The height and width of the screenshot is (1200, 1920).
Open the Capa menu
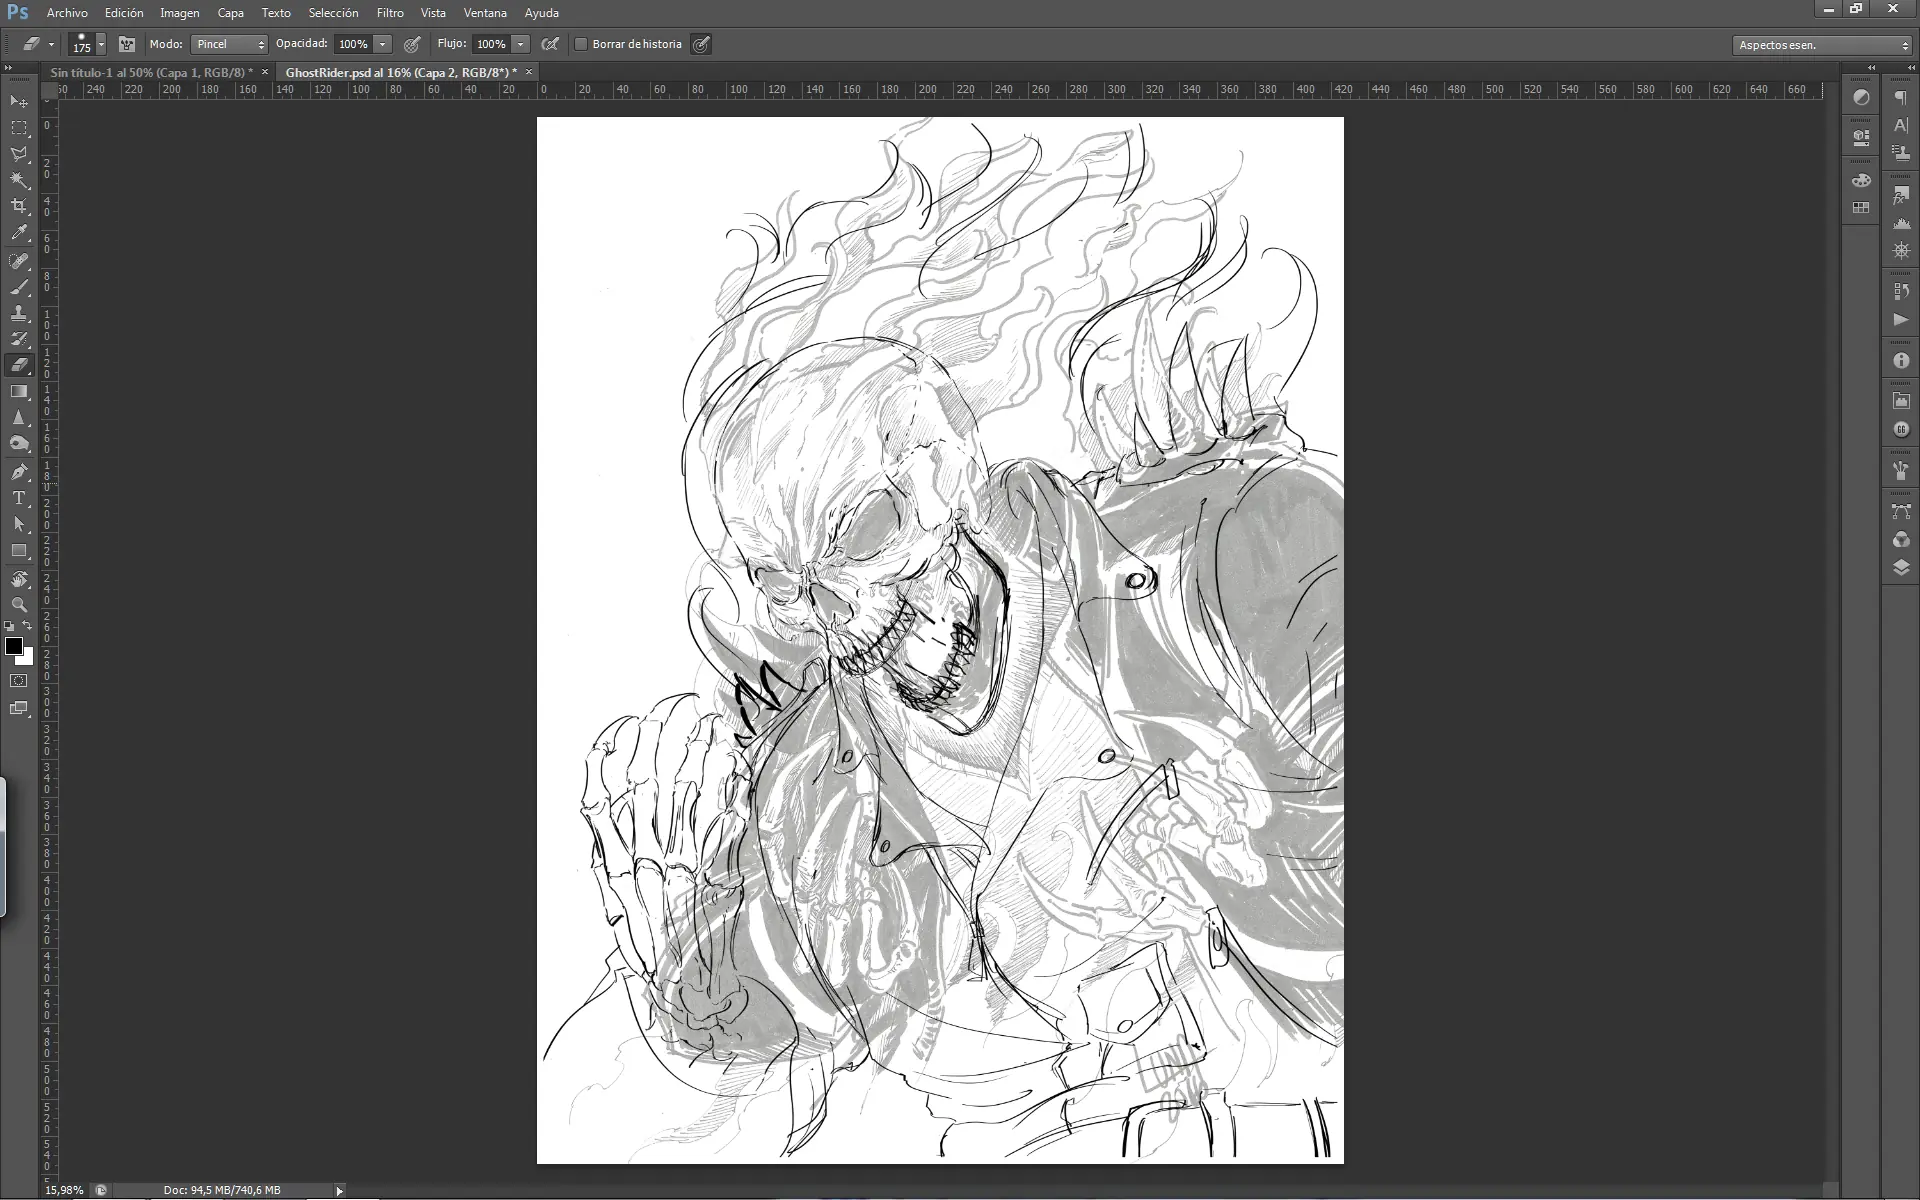click(x=231, y=13)
